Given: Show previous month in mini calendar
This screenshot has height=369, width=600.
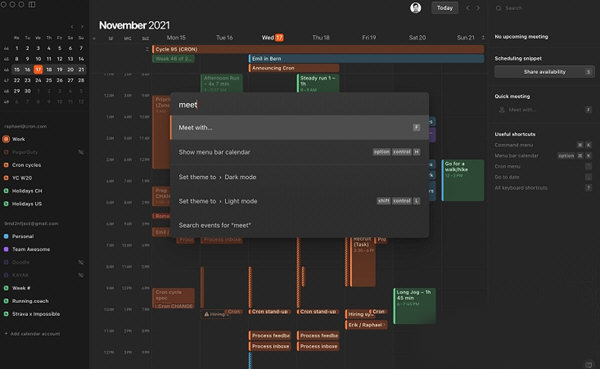Looking at the screenshot, I should [x=72, y=26].
